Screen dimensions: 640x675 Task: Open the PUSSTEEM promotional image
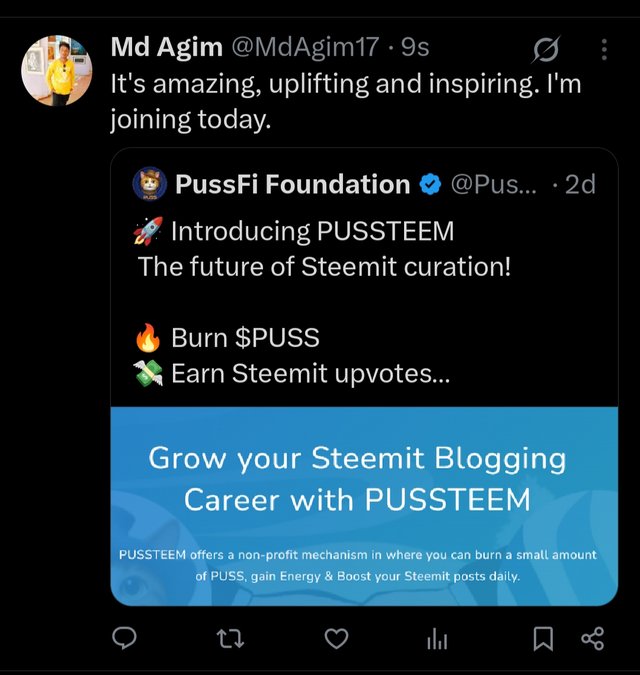click(364, 505)
